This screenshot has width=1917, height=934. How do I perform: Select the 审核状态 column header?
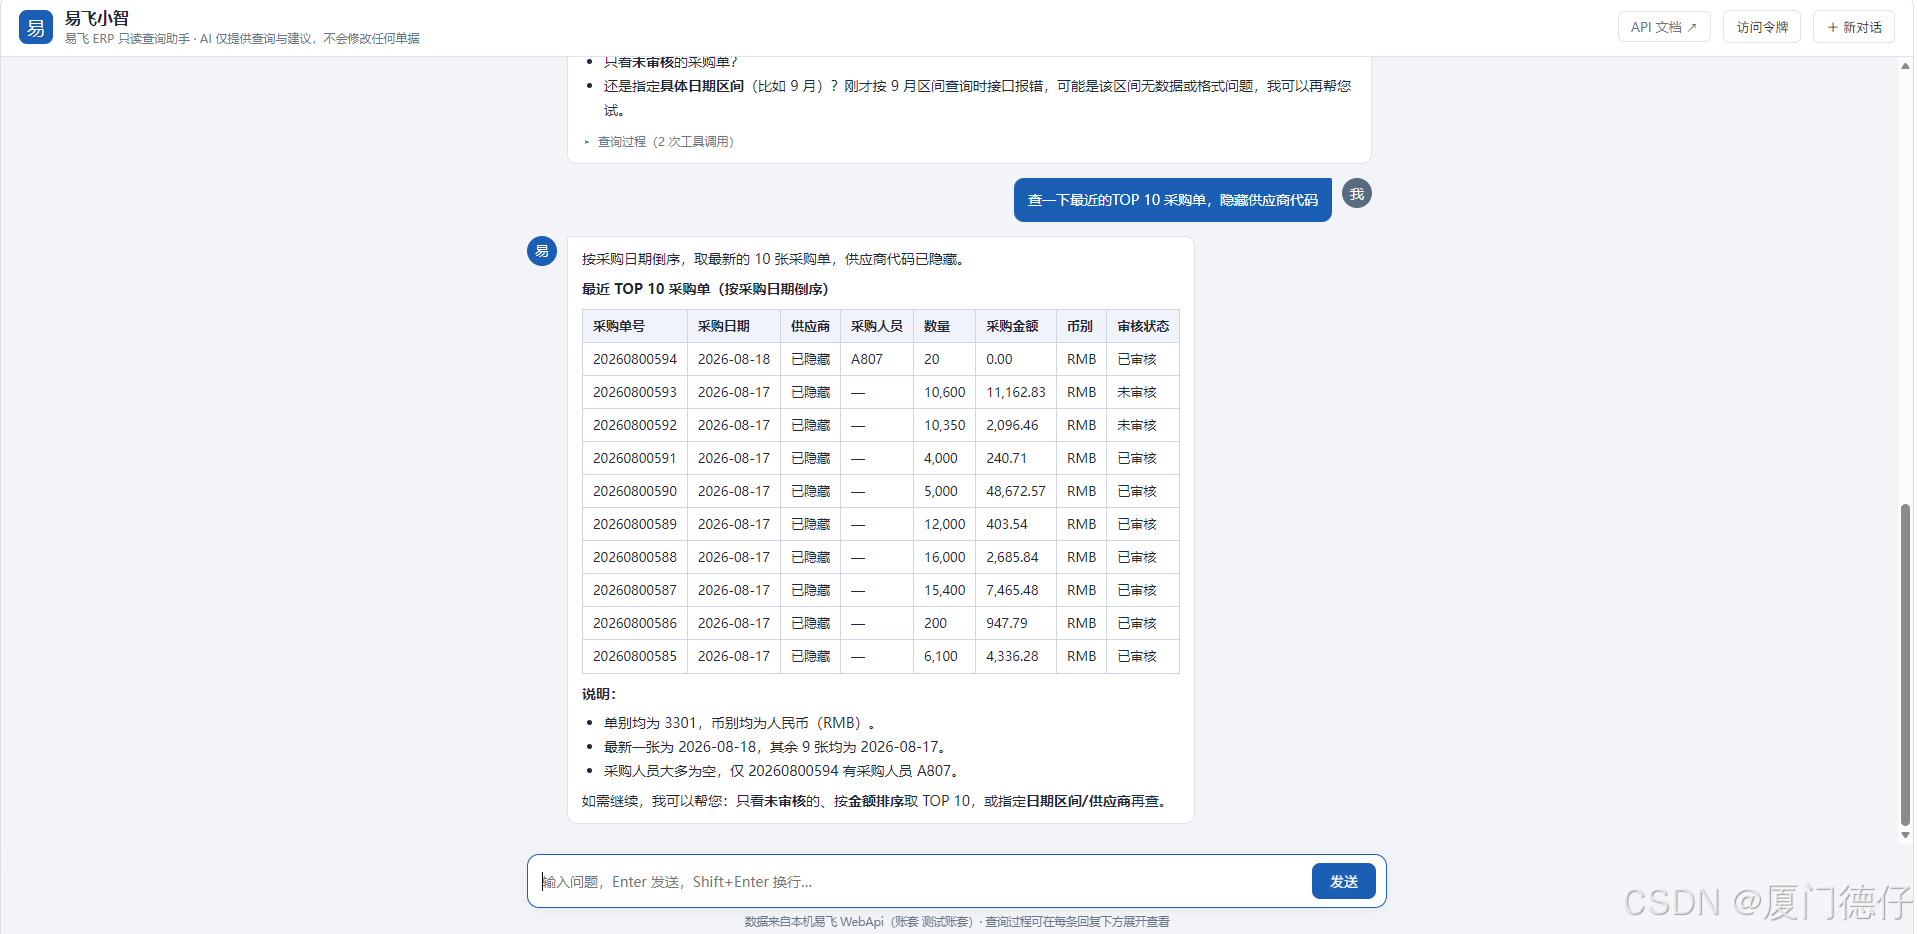(x=1143, y=326)
